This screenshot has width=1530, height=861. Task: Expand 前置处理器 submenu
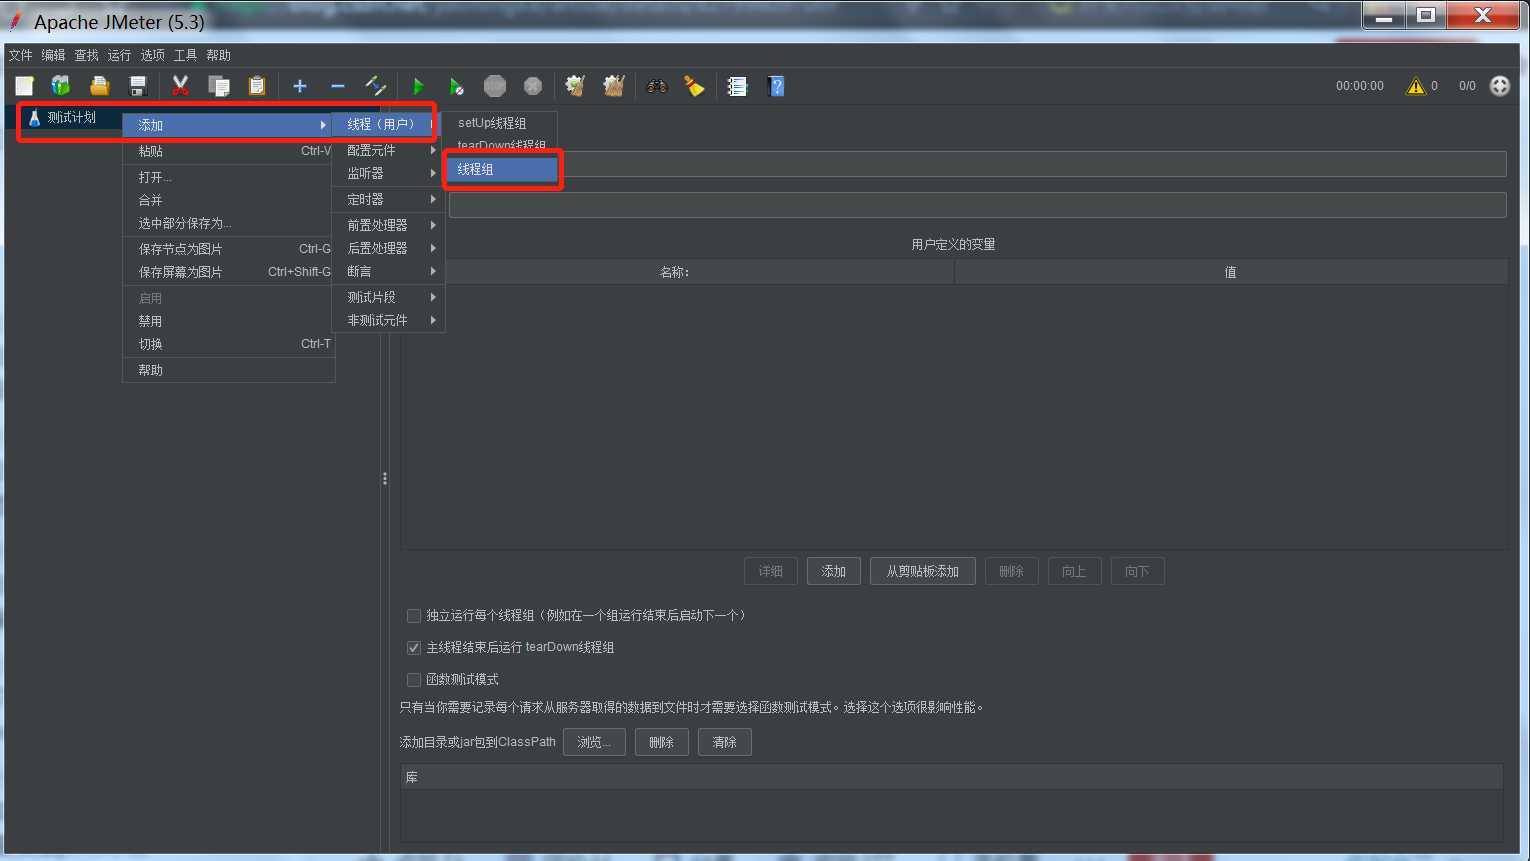(389, 225)
